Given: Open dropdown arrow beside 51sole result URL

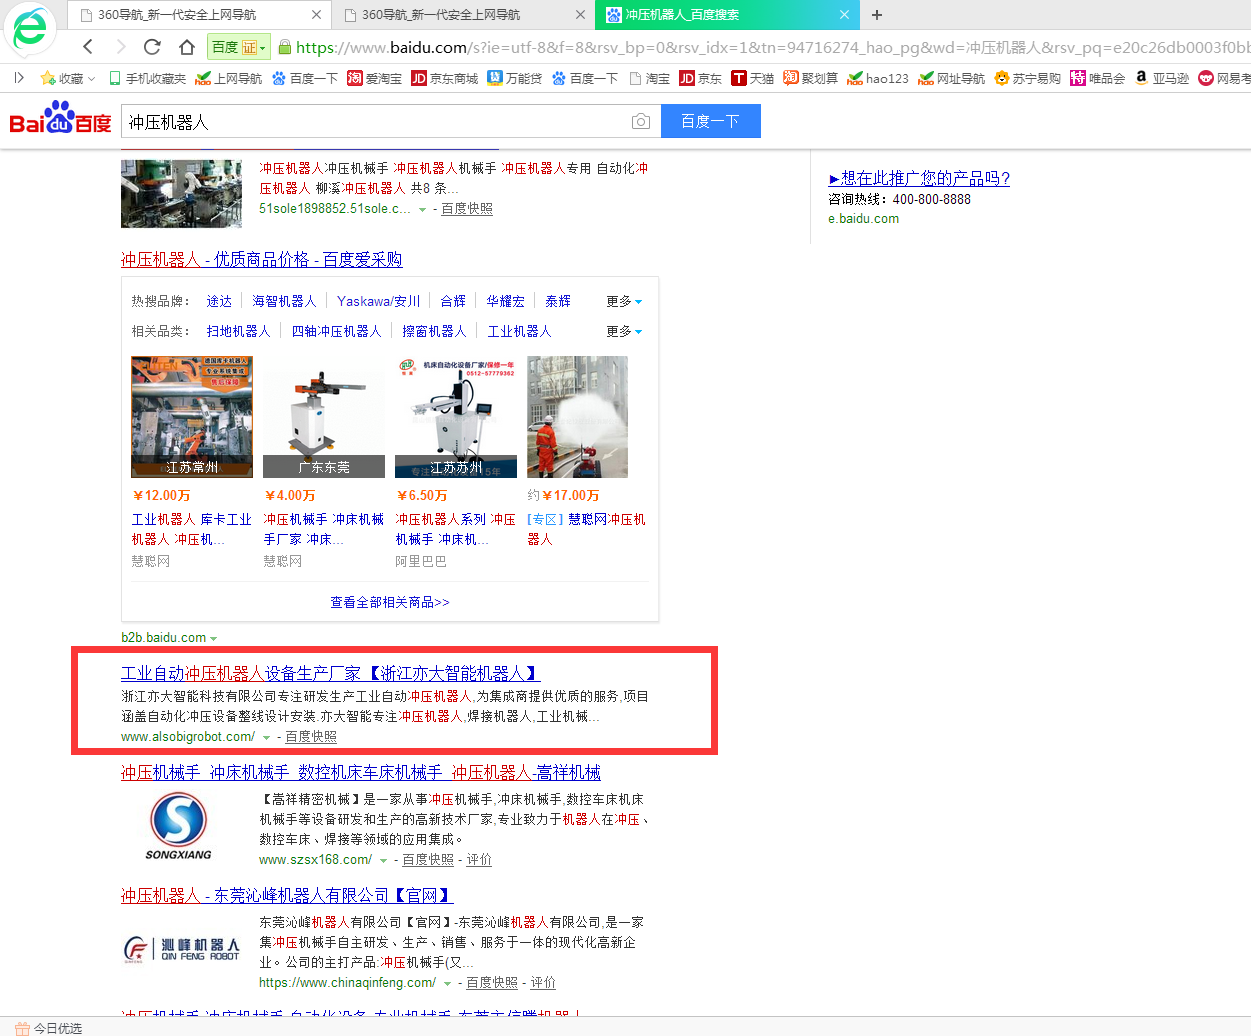Looking at the screenshot, I should click(x=422, y=209).
